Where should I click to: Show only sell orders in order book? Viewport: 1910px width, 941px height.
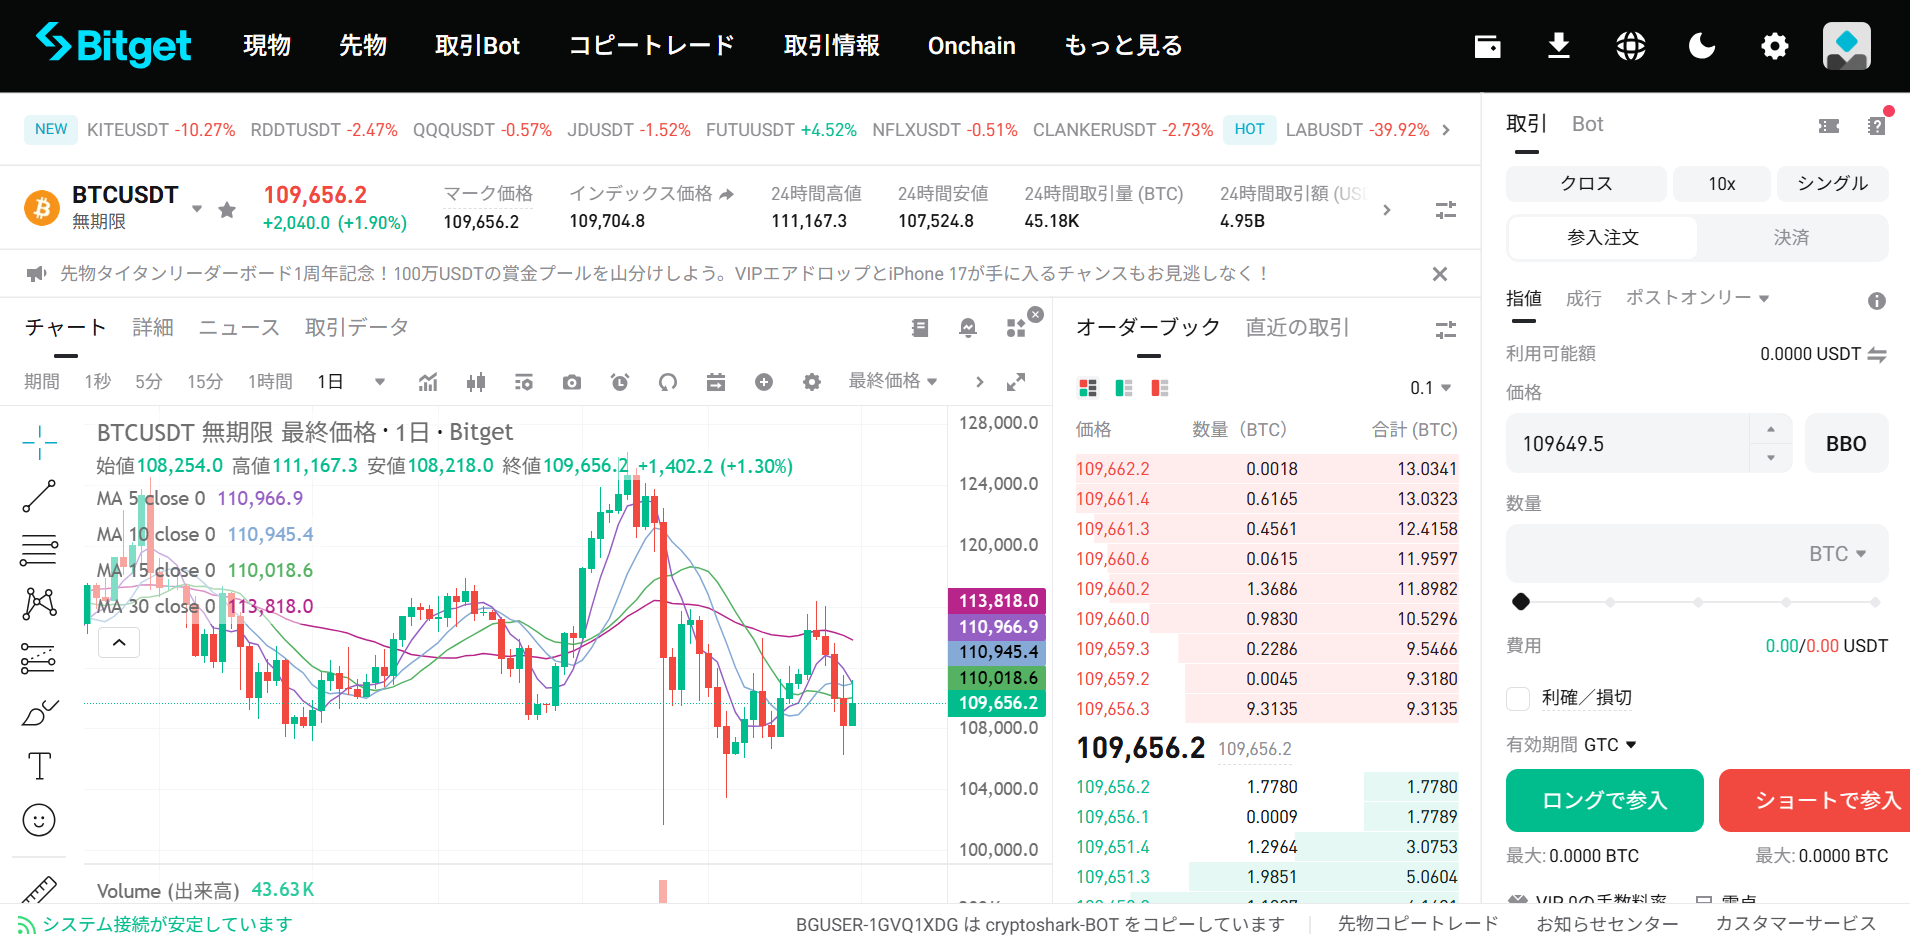(x=1160, y=388)
